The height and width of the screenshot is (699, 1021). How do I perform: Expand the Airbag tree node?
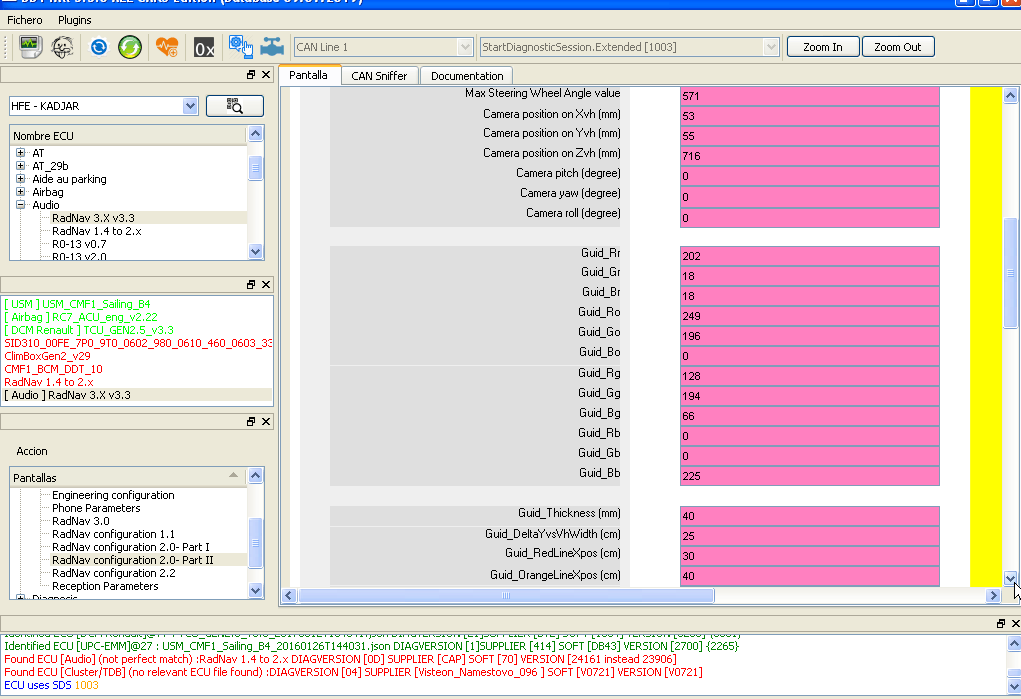(20, 192)
